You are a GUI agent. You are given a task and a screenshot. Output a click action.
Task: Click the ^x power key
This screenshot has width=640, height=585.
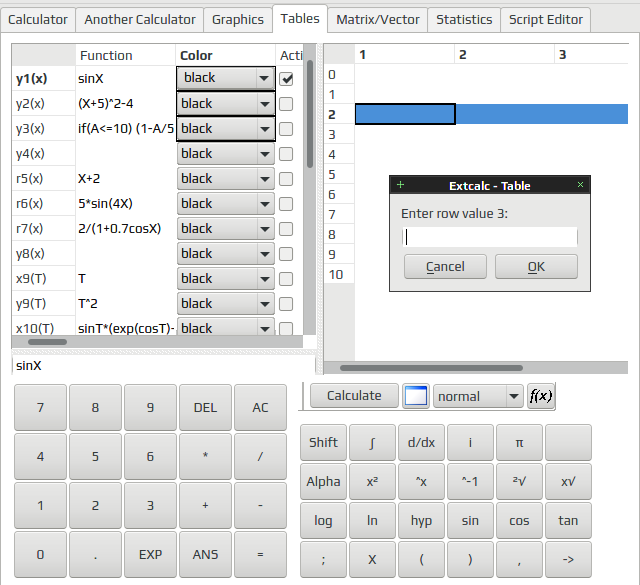[x=421, y=482]
